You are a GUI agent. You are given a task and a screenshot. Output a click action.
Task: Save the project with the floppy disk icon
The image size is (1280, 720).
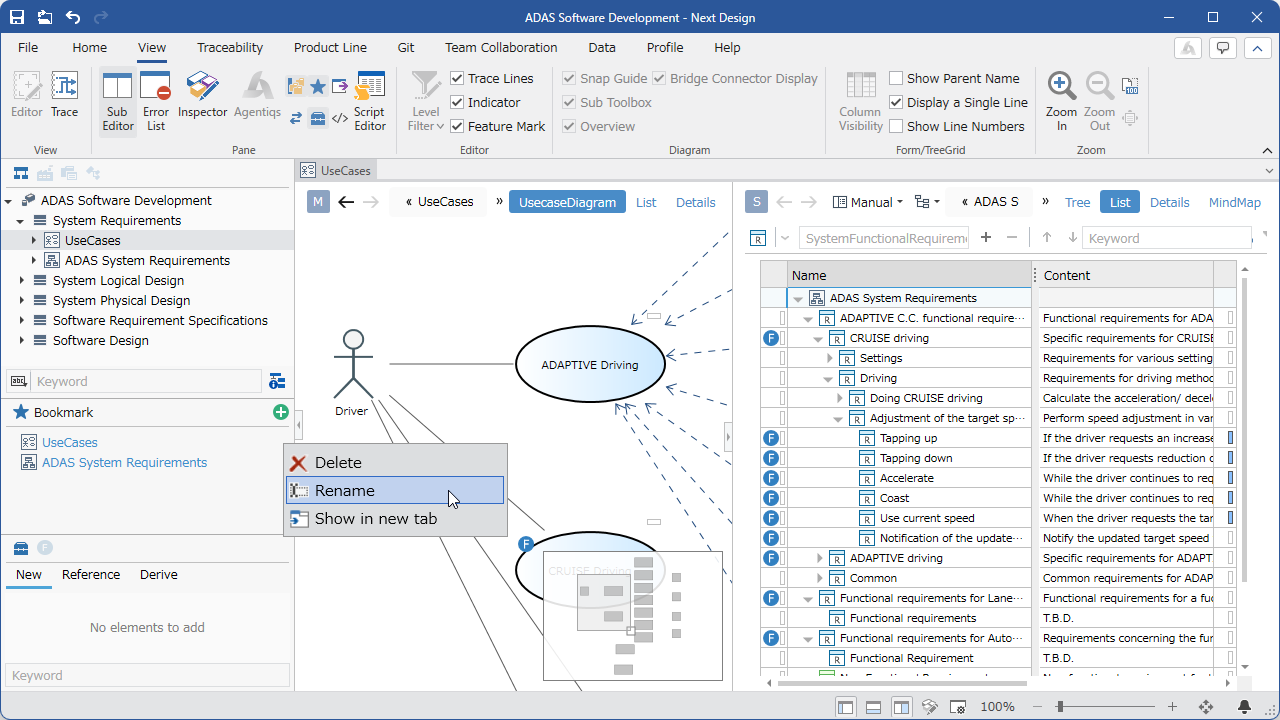click(17, 17)
